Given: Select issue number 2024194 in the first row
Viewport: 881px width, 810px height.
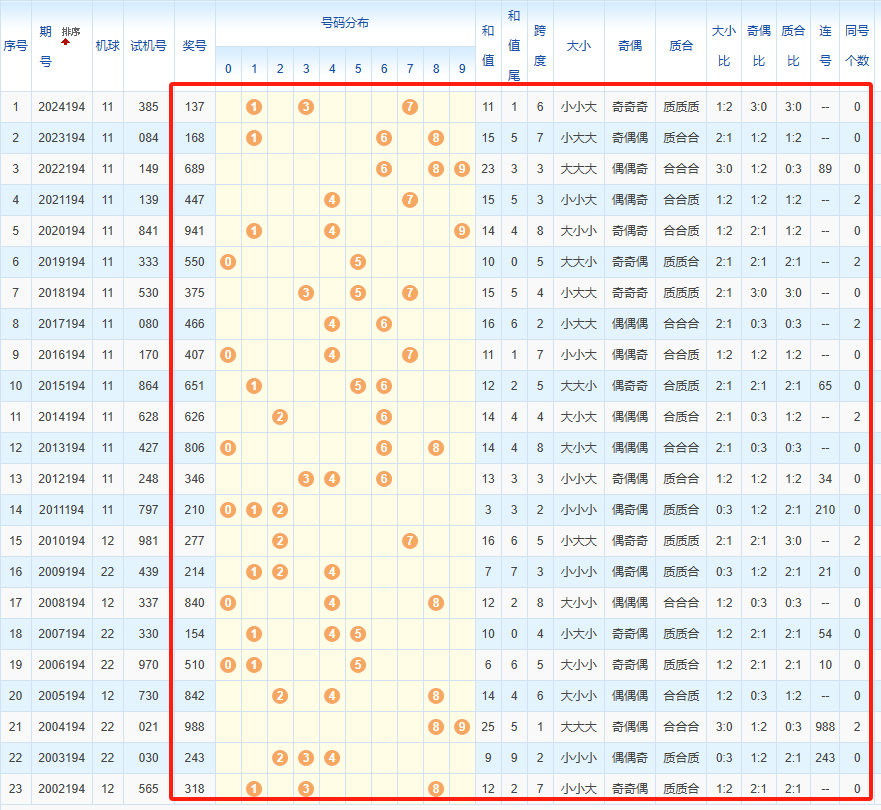Looking at the screenshot, I should click(x=62, y=107).
